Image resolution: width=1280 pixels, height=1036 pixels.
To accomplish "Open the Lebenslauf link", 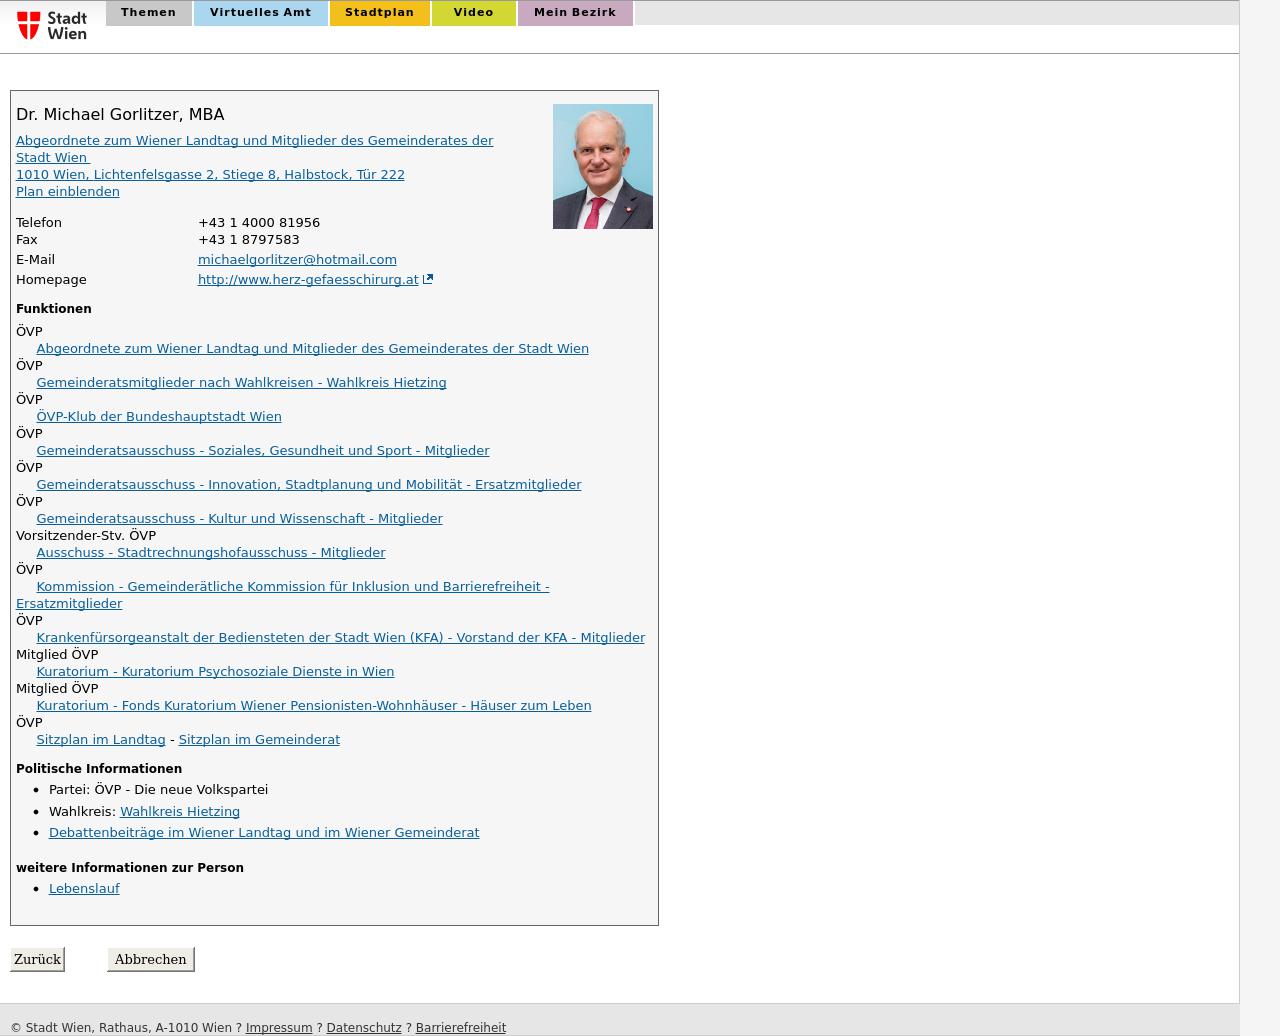I will 84,889.
